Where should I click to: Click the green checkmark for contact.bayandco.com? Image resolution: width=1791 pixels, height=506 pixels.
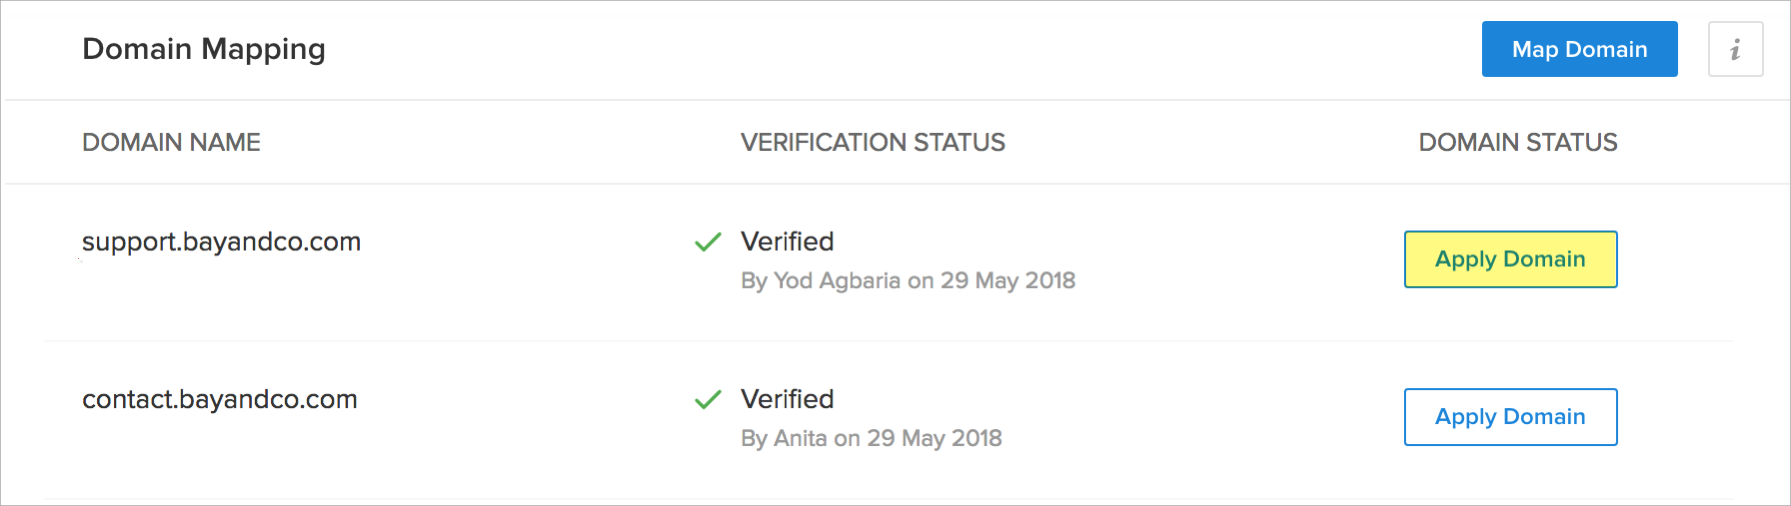tap(708, 400)
